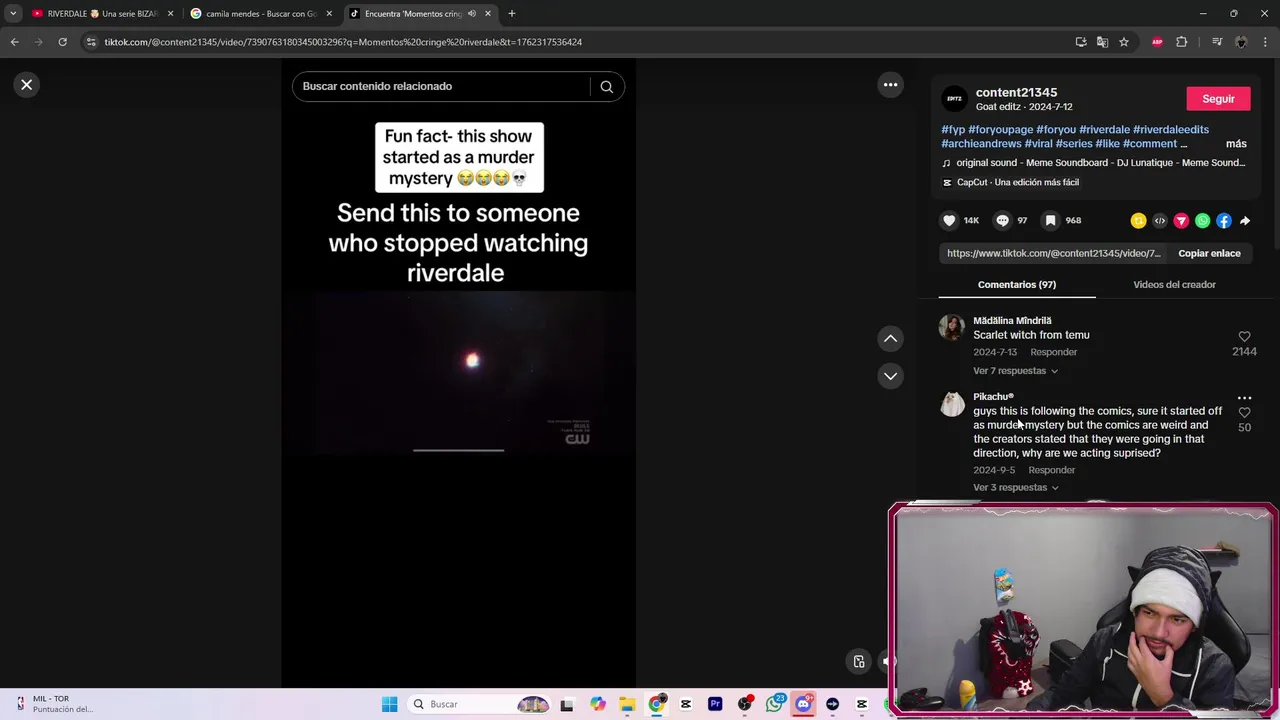Click the video link URL field
Viewport: 1280px width, 720px height.
[x=1053, y=253]
